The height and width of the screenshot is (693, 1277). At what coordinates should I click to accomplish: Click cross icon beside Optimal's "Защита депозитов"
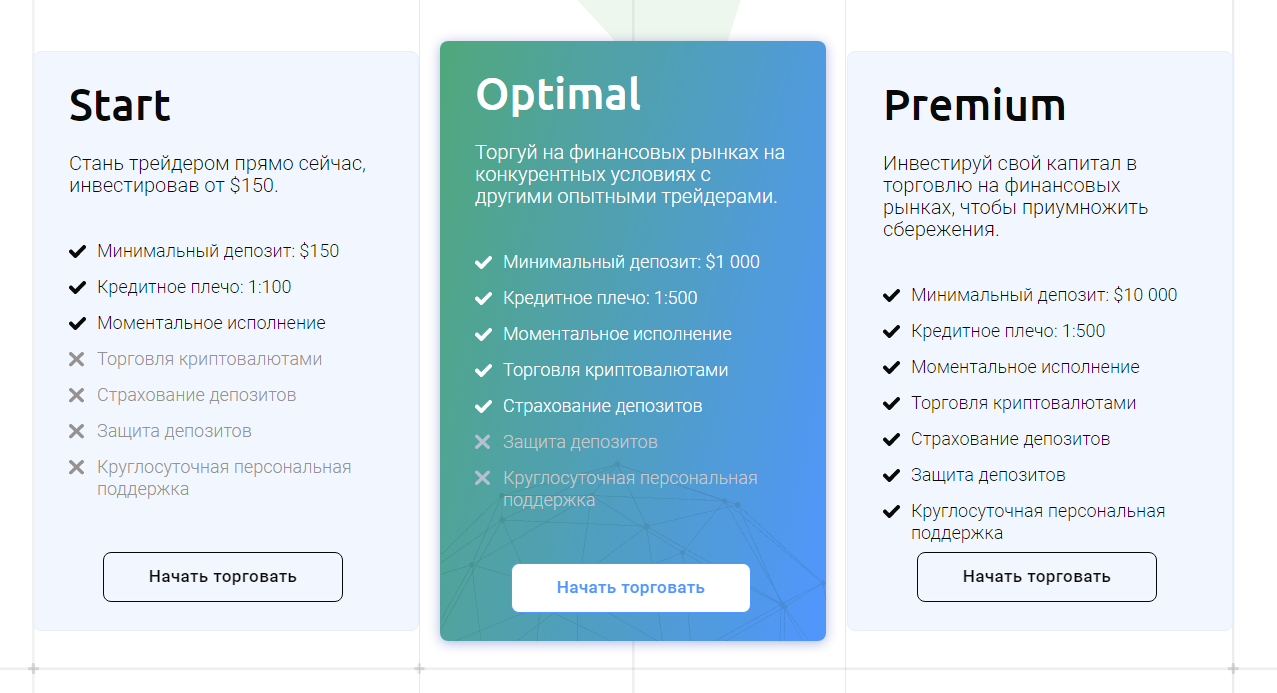(483, 442)
